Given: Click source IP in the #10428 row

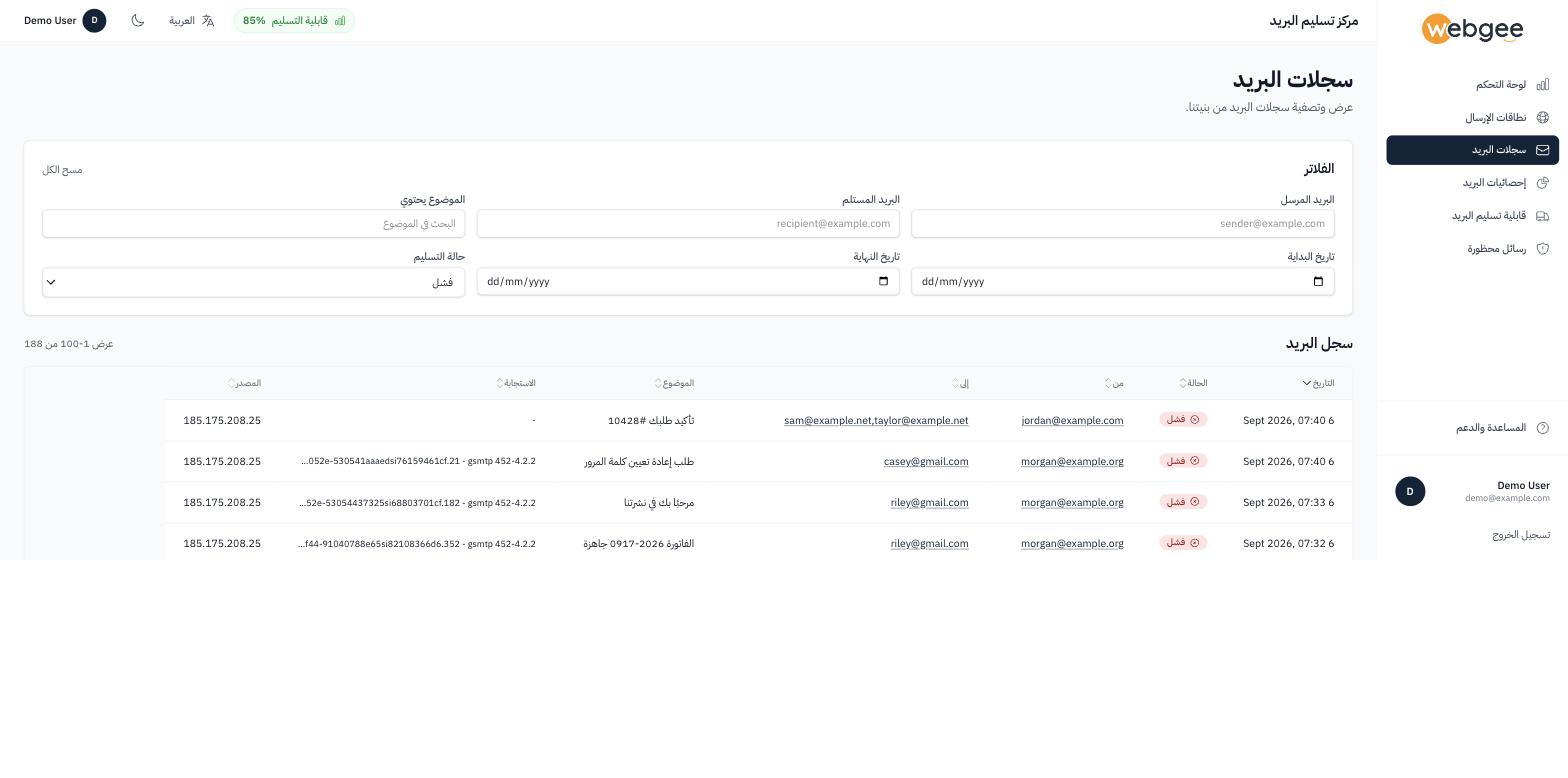Looking at the screenshot, I should tap(222, 421).
